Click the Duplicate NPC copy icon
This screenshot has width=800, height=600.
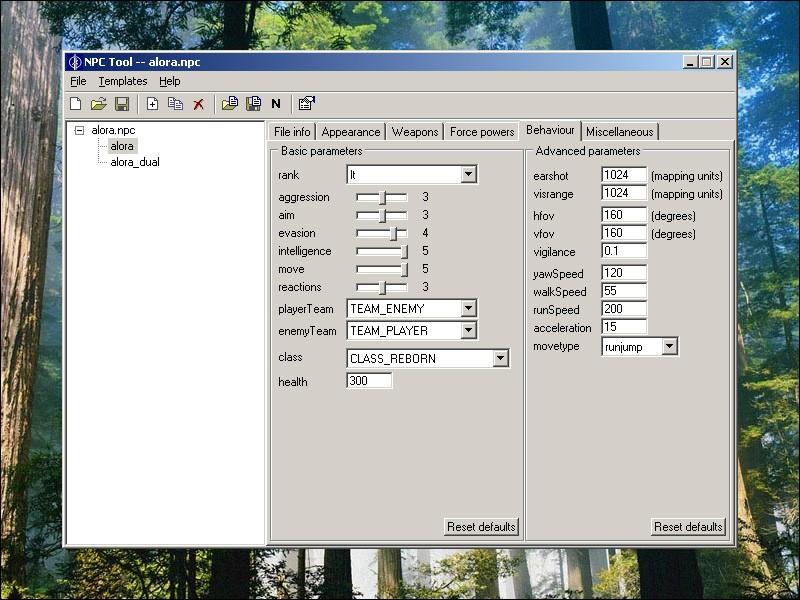click(175, 104)
